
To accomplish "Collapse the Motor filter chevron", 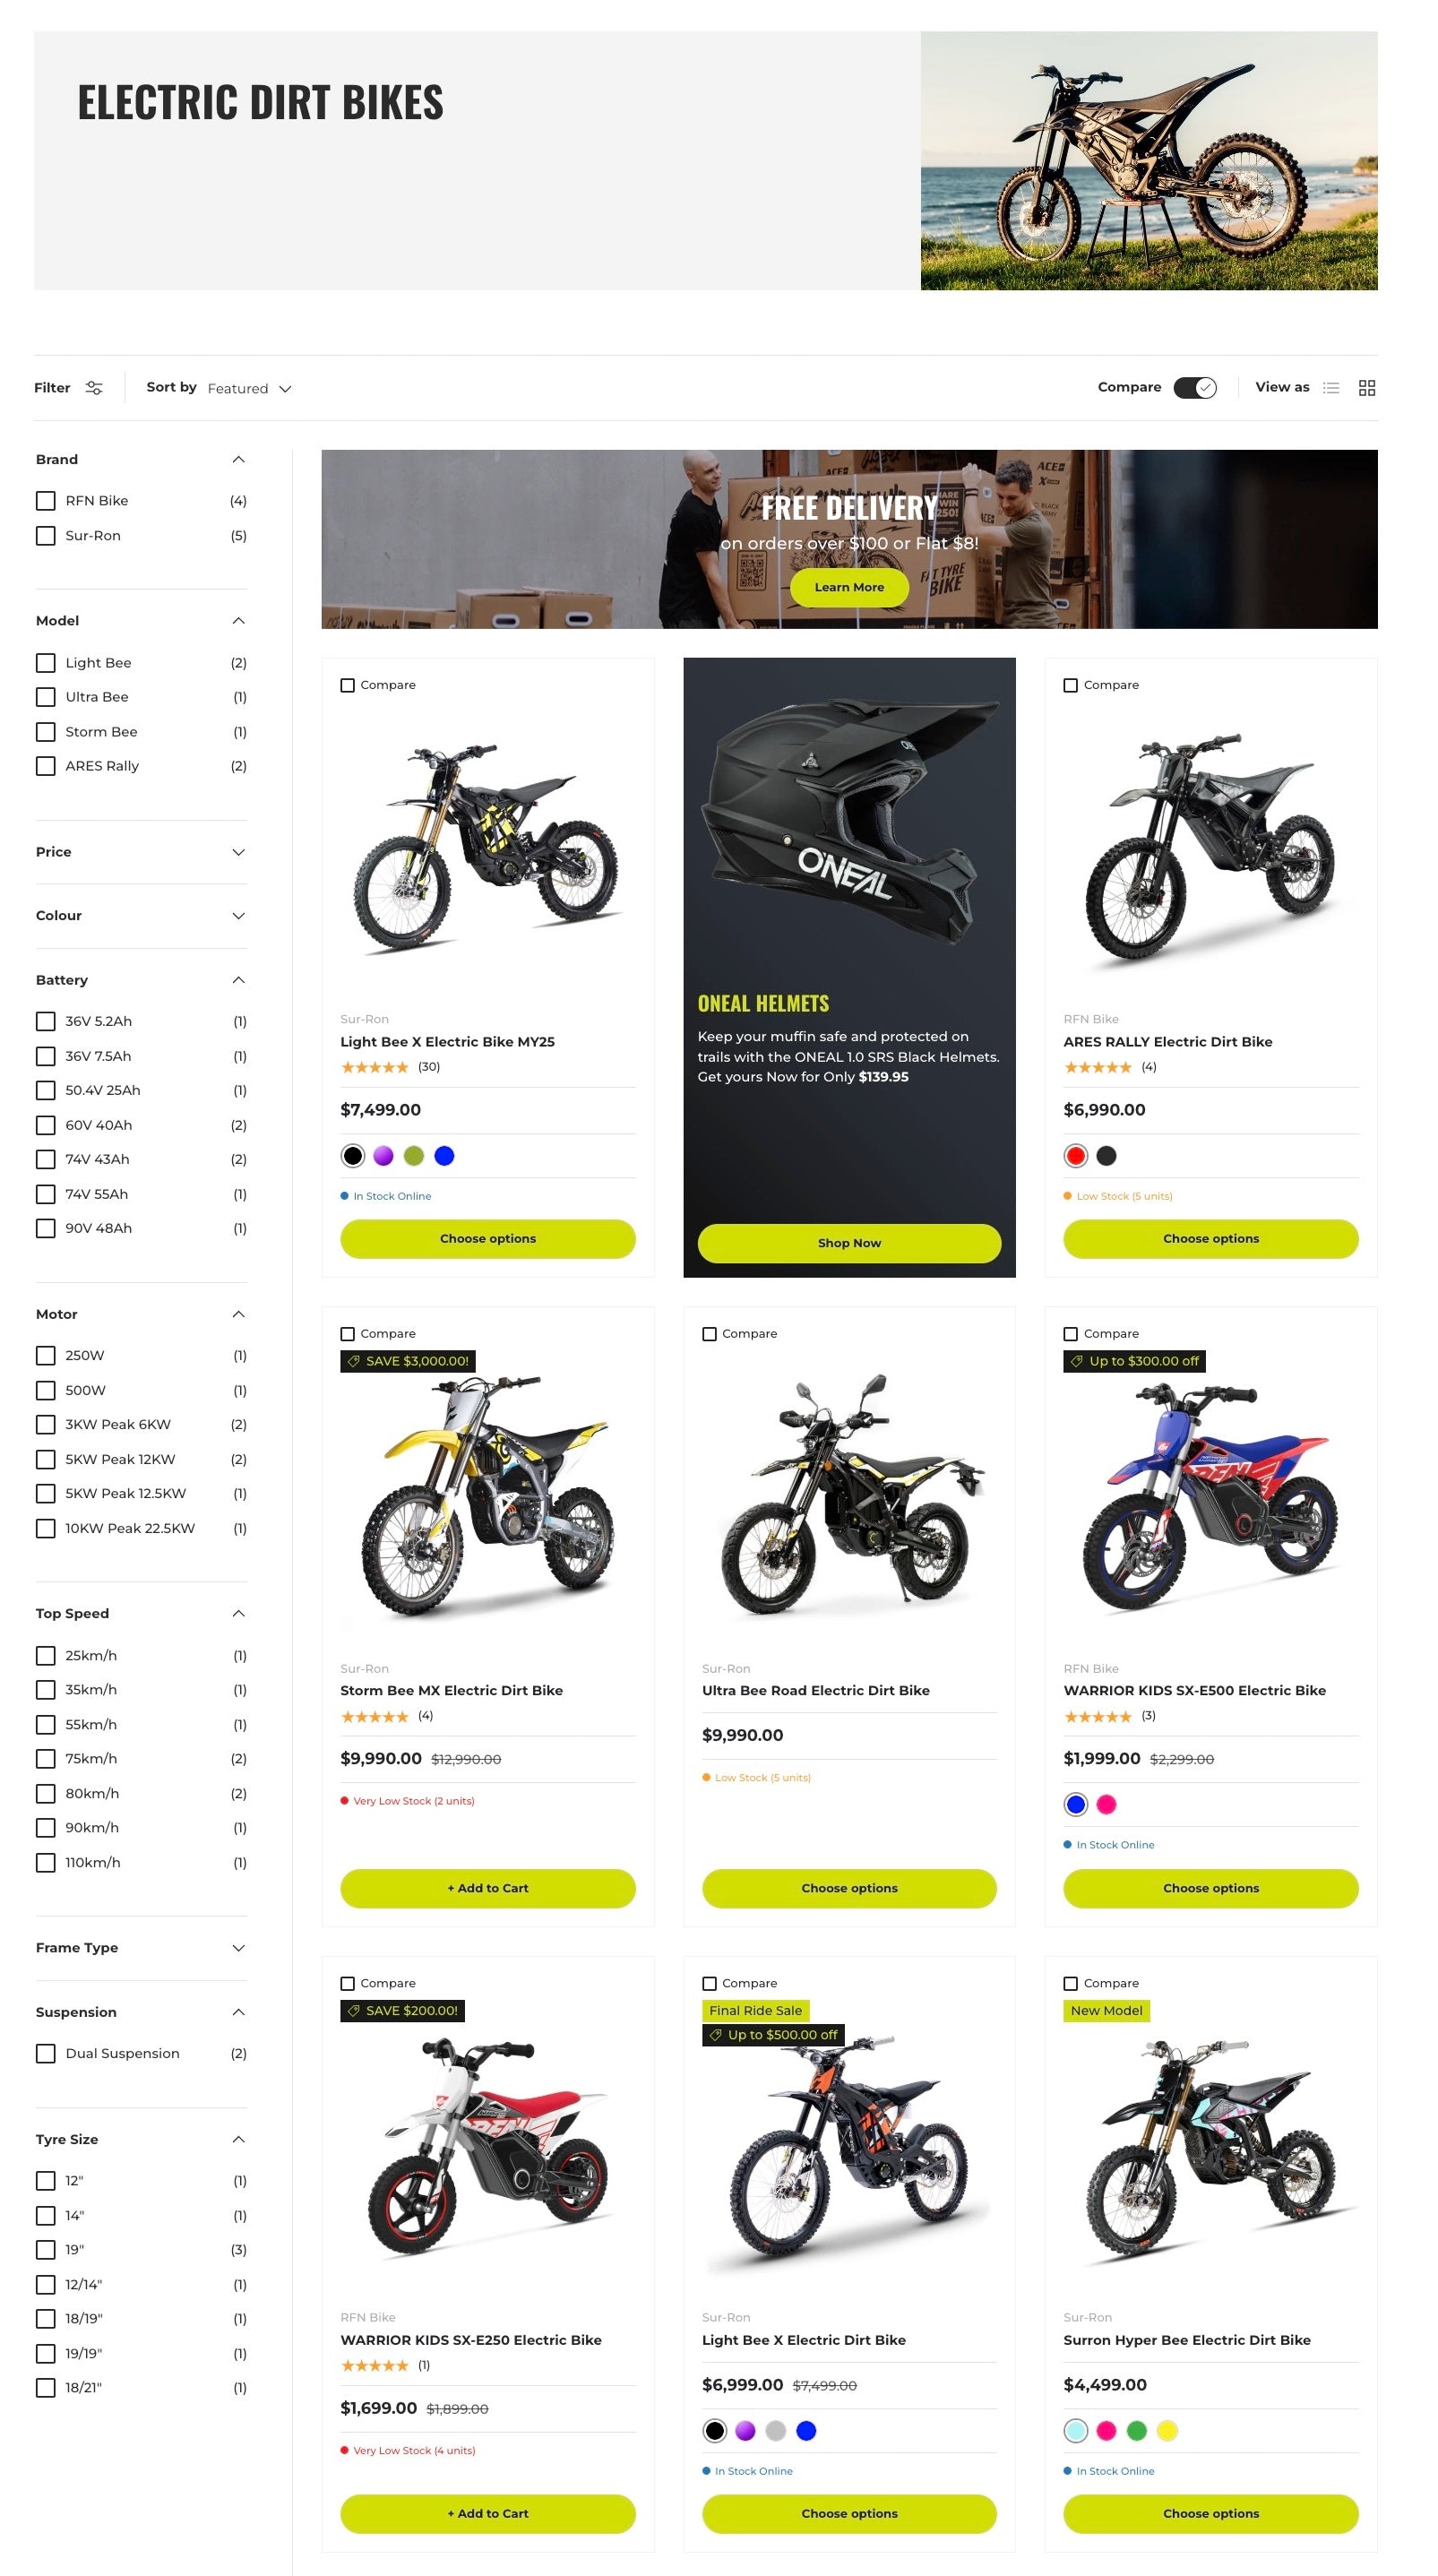I will pyautogui.click(x=238, y=1314).
